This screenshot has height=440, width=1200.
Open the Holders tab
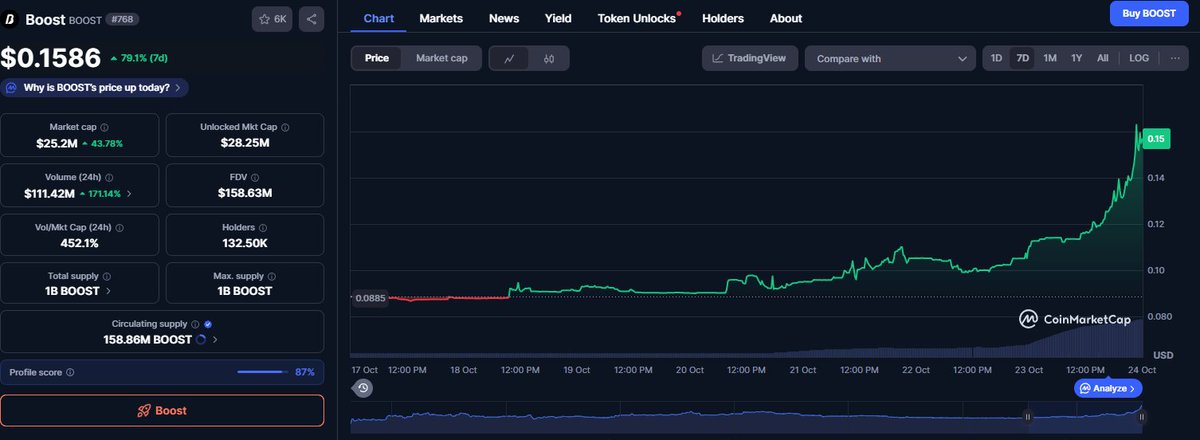[723, 18]
